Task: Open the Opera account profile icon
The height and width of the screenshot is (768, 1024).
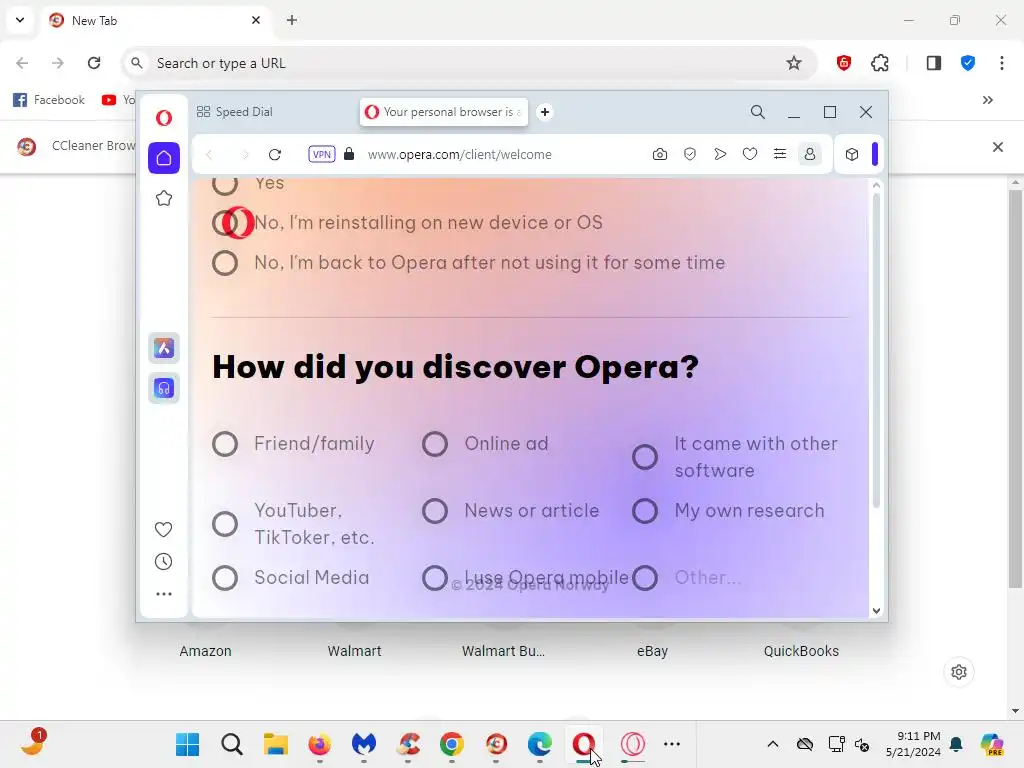Action: point(810,155)
